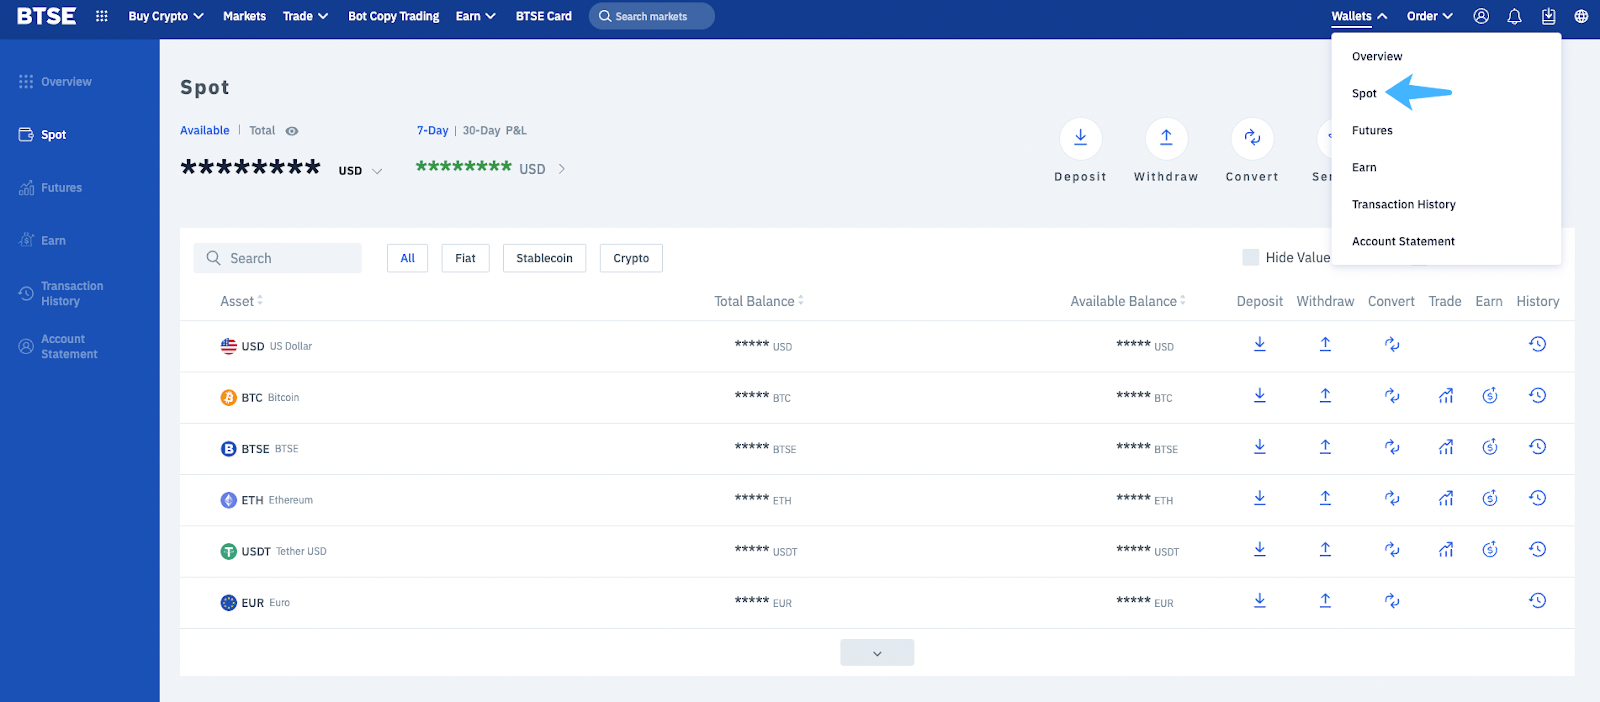The height and width of the screenshot is (702, 1600).
Task: Toggle balance visibility eye icon
Action: pos(292,131)
